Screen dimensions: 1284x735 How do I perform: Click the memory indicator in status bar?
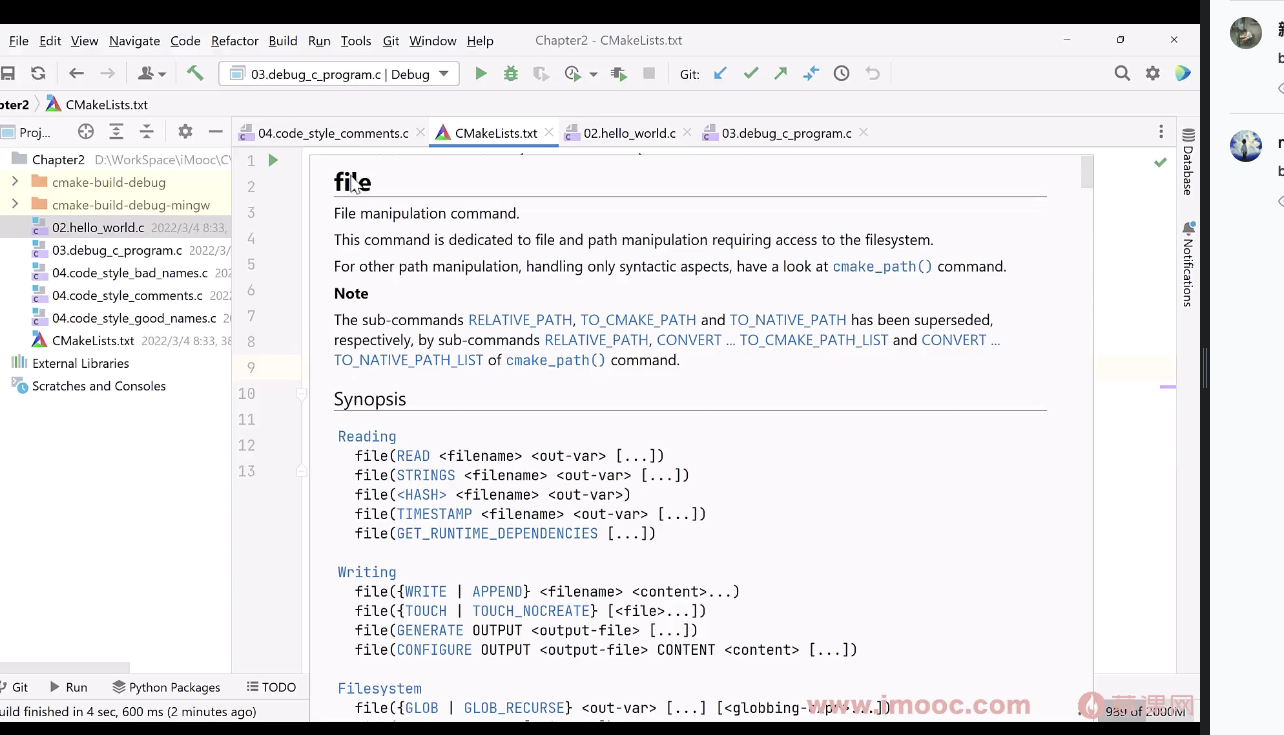pos(1143,711)
